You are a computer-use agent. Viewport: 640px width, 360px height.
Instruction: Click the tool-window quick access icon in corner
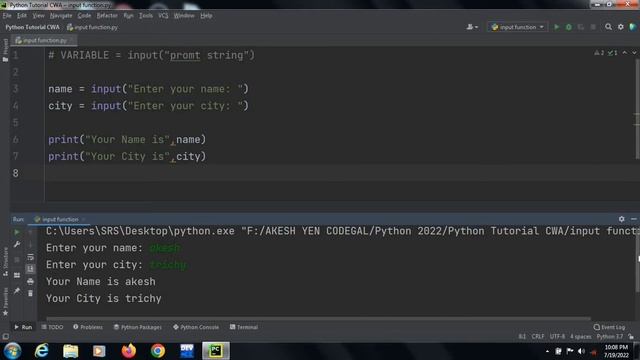(5, 336)
